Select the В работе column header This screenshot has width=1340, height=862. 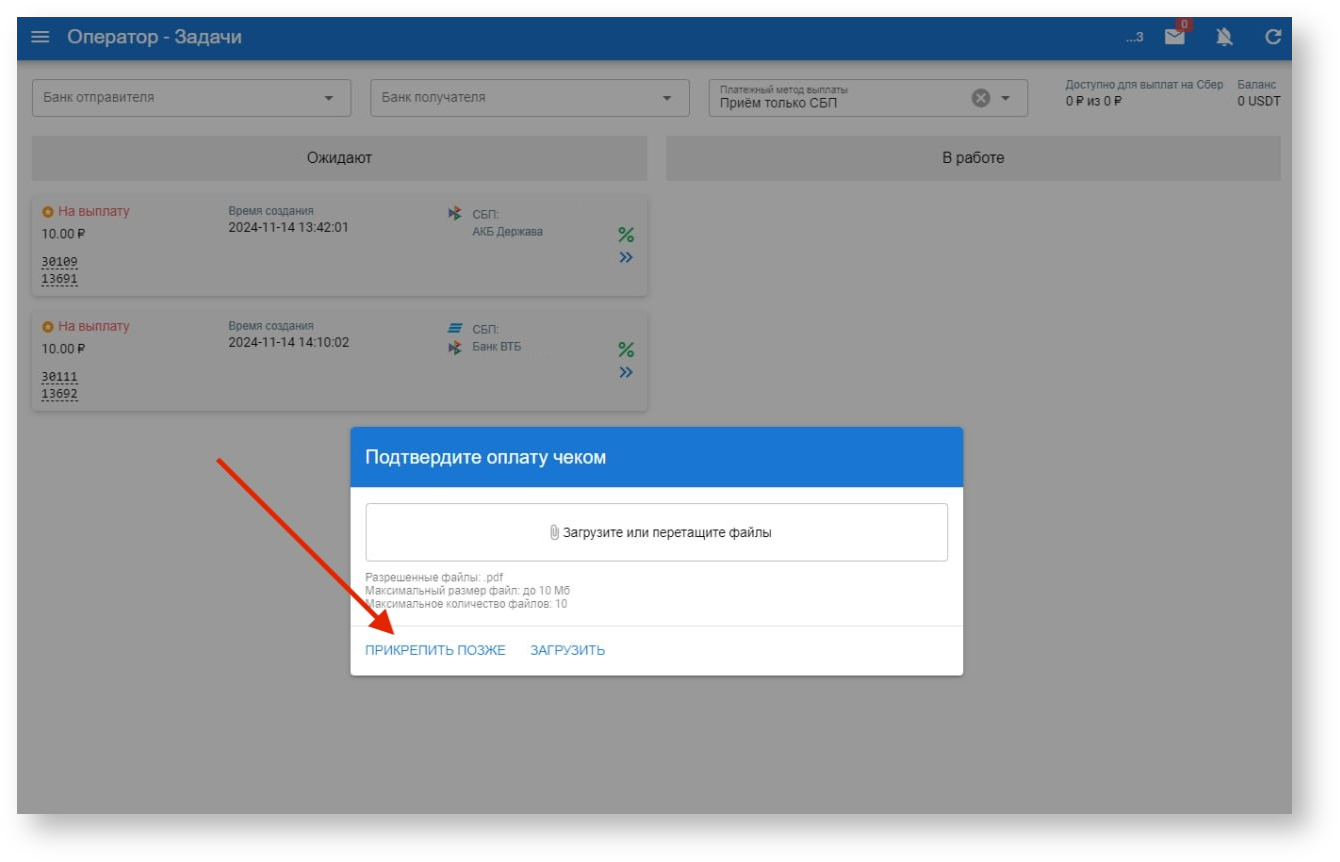[972, 158]
